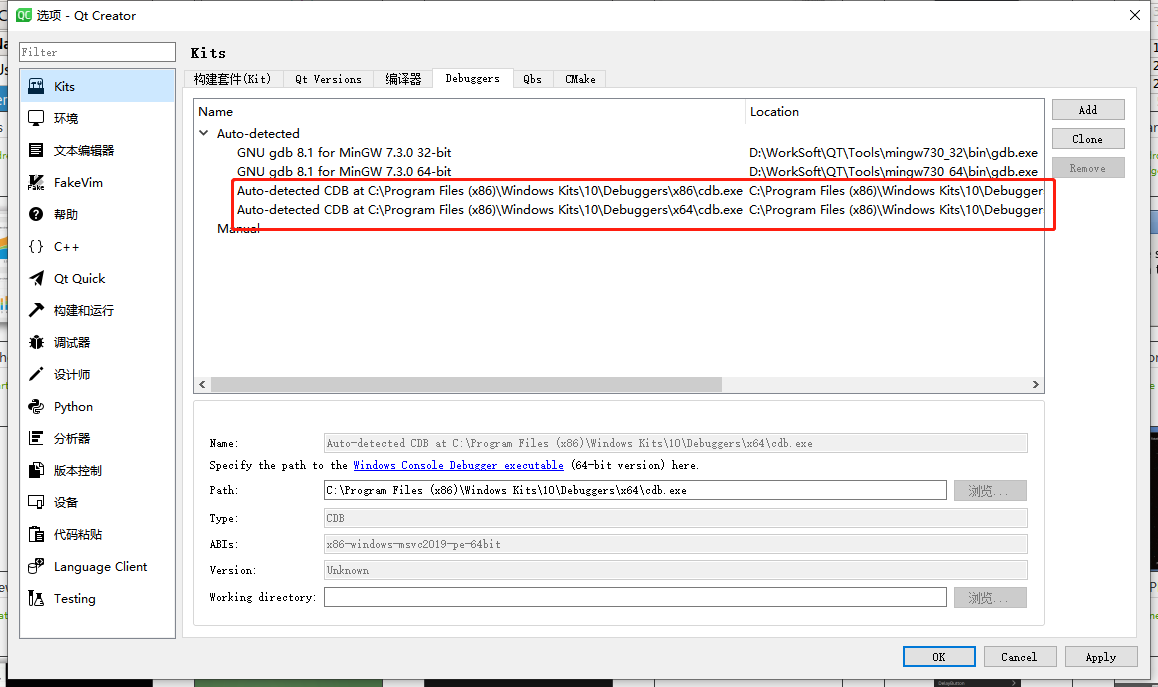Image resolution: width=1158 pixels, height=687 pixels.
Task: Click the Remove button
Action: 1088,168
